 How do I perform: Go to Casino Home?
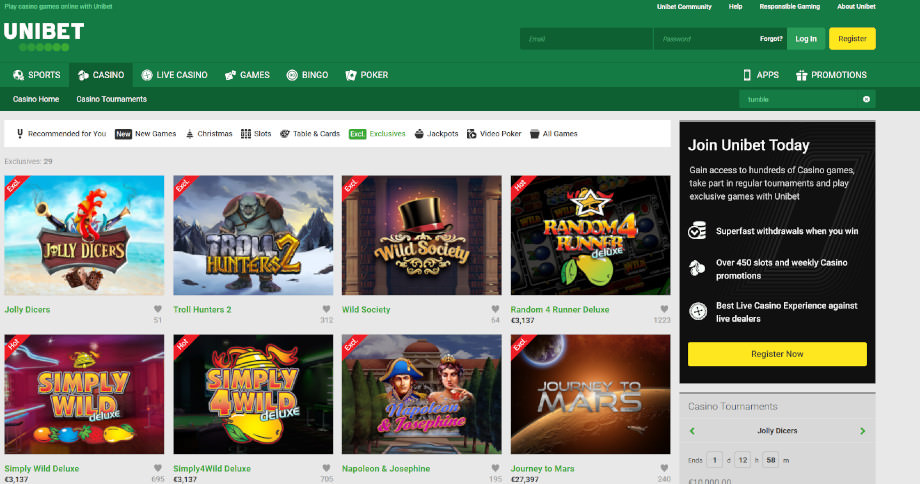[x=36, y=99]
